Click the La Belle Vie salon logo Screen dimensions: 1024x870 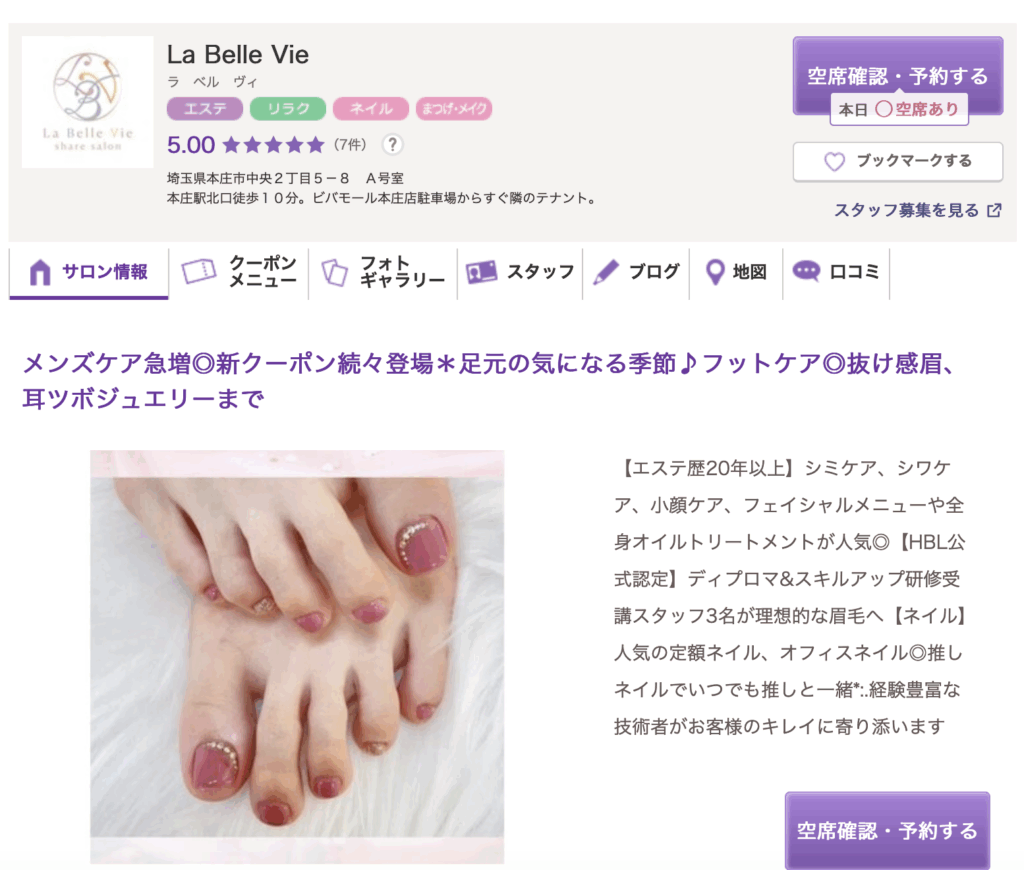click(x=88, y=102)
